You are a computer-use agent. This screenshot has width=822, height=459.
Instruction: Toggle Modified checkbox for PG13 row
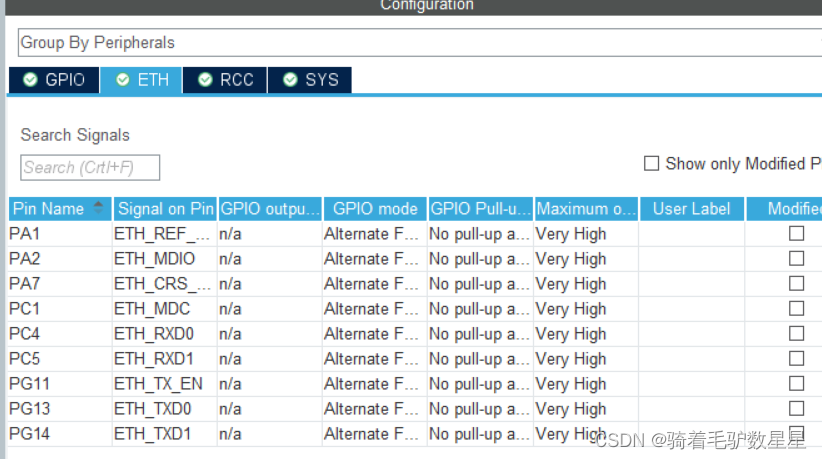pos(796,408)
